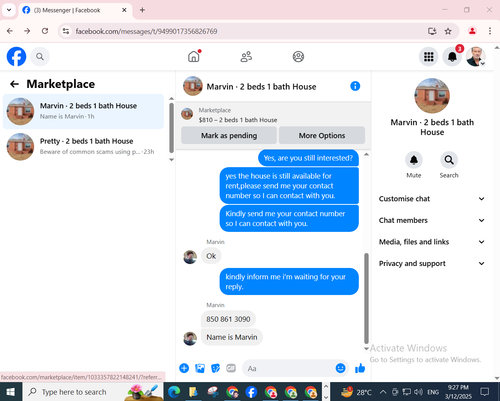
Task: Go to the Home feed icon
Action: click(x=194, y=56)
